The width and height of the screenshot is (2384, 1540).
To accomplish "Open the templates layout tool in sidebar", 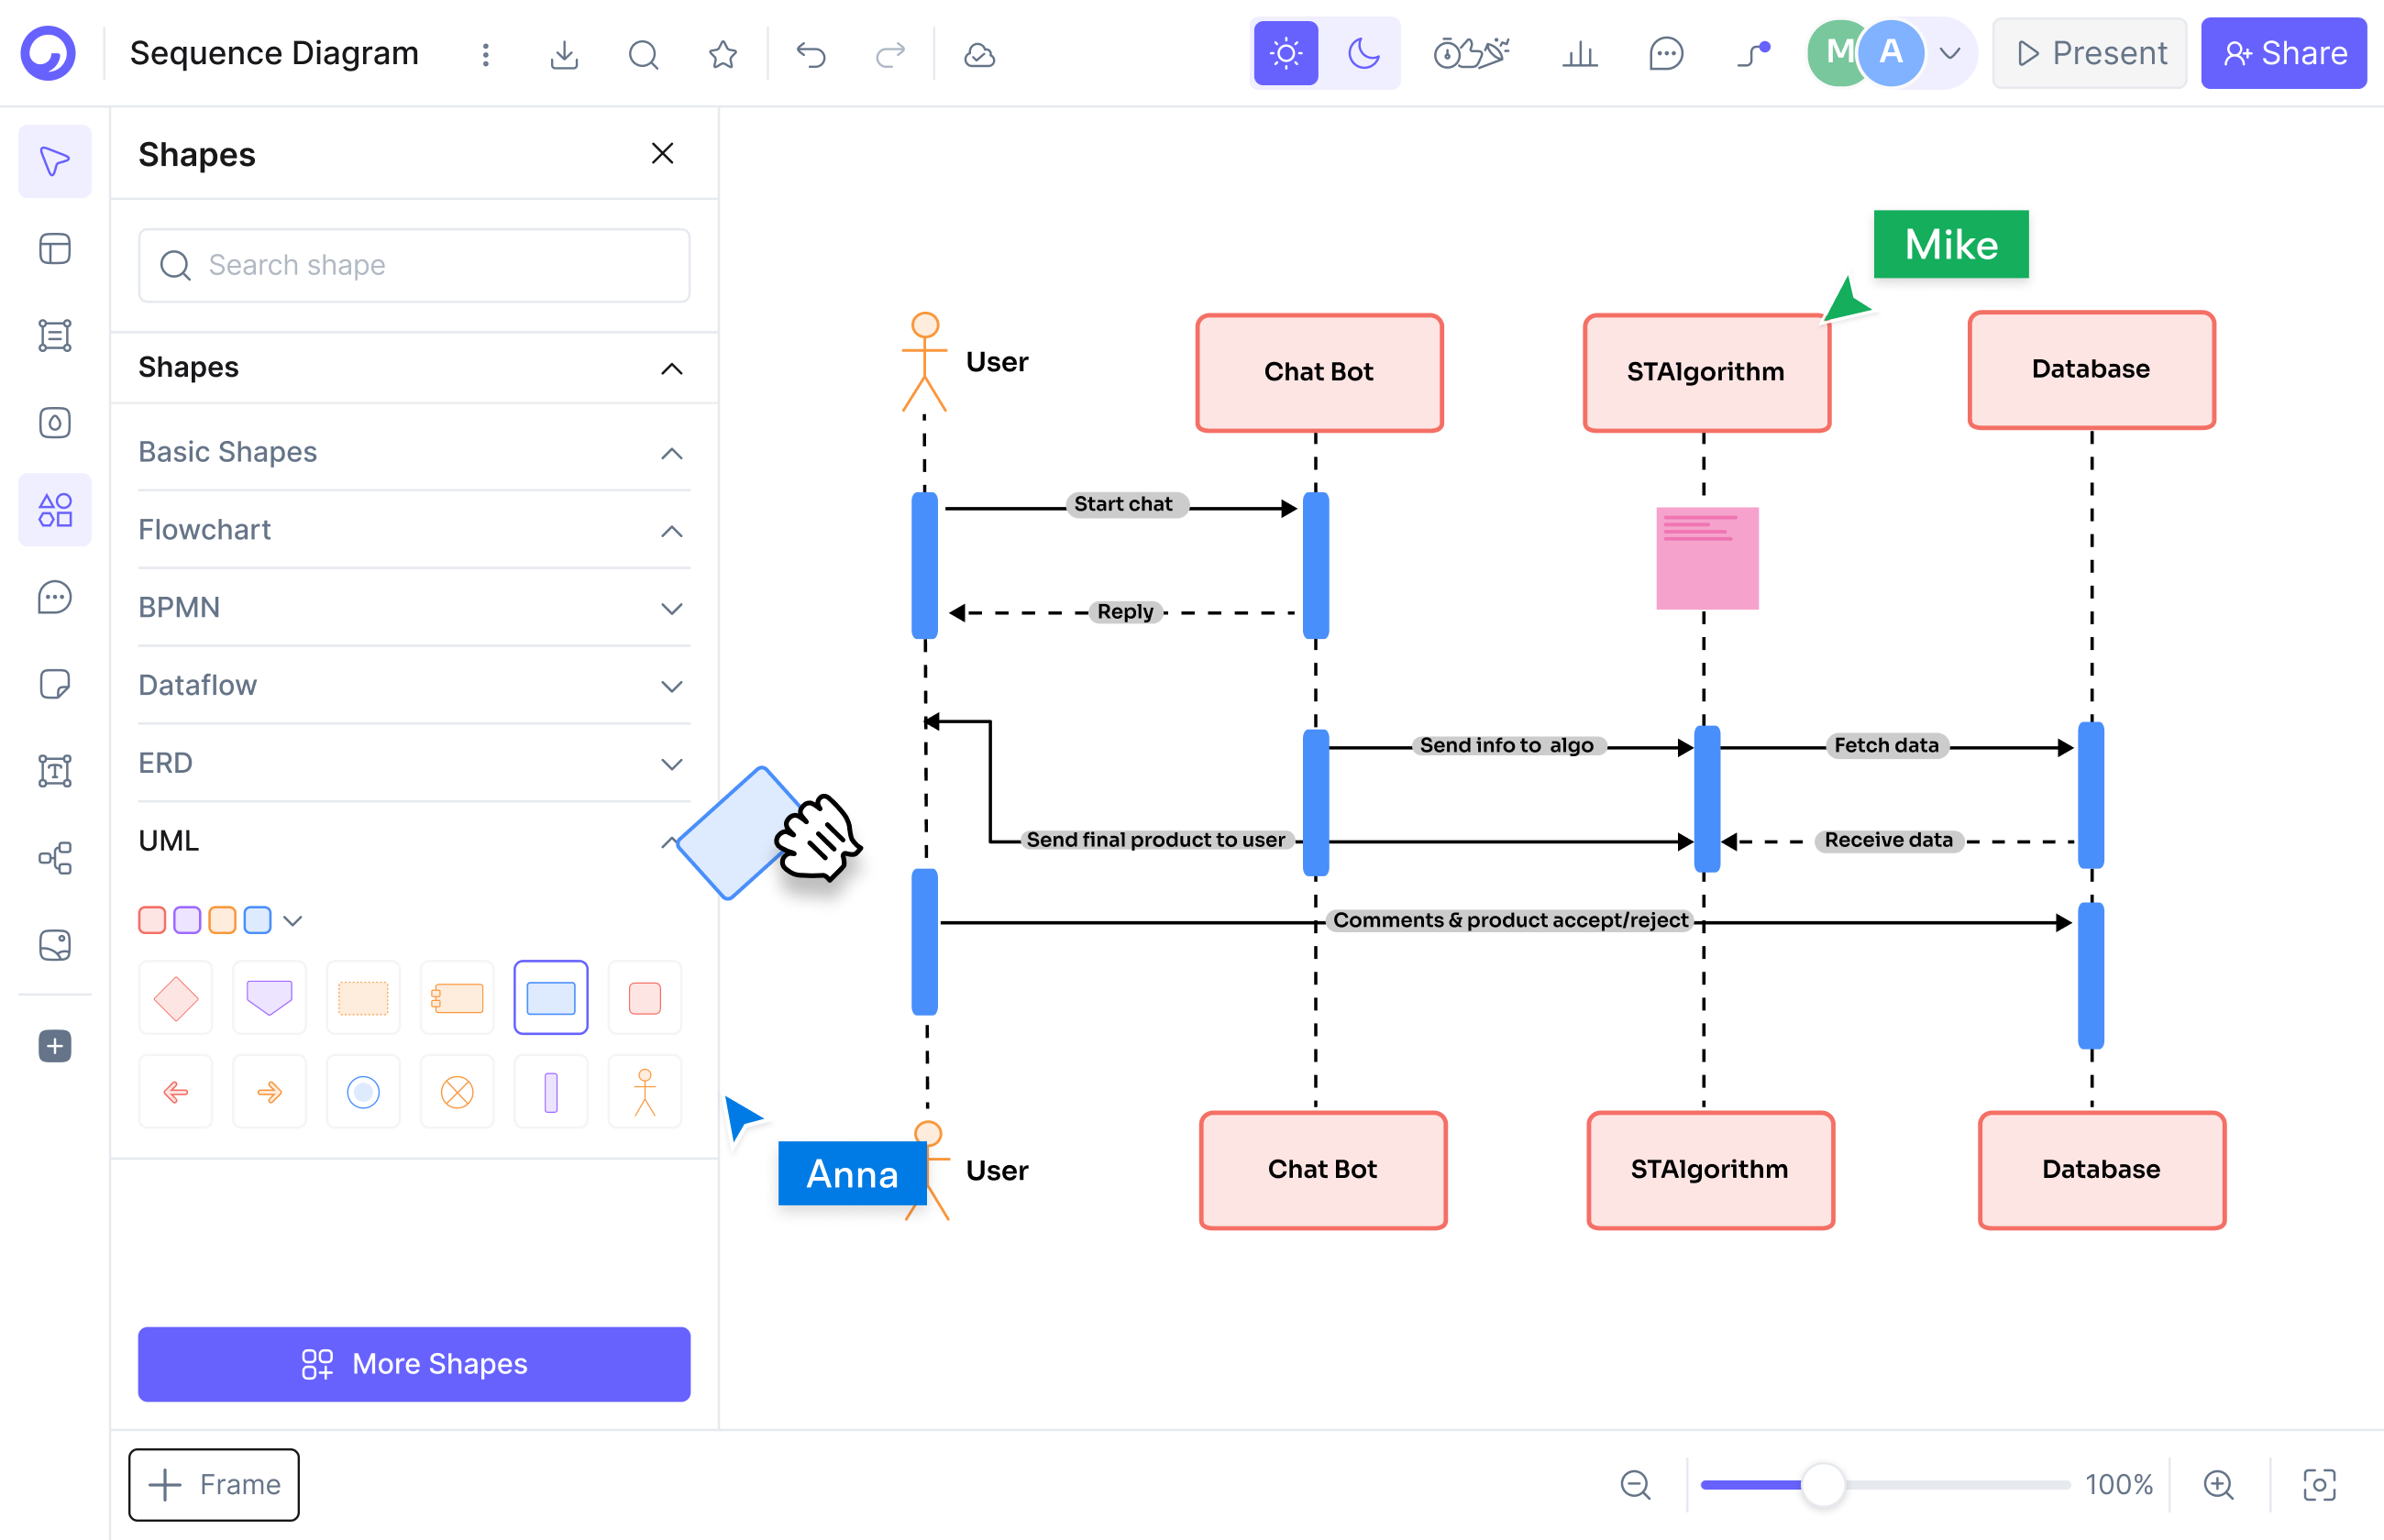I will [x=55, y=249].
